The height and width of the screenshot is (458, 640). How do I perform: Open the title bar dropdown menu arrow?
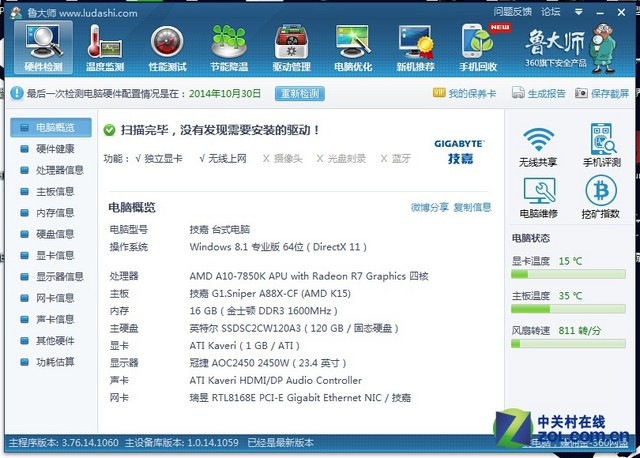578,12
